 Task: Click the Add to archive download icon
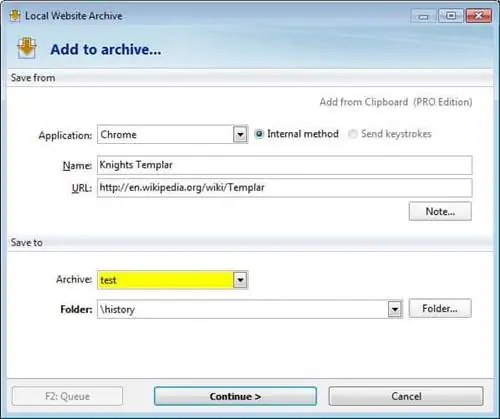pos(27,48)
